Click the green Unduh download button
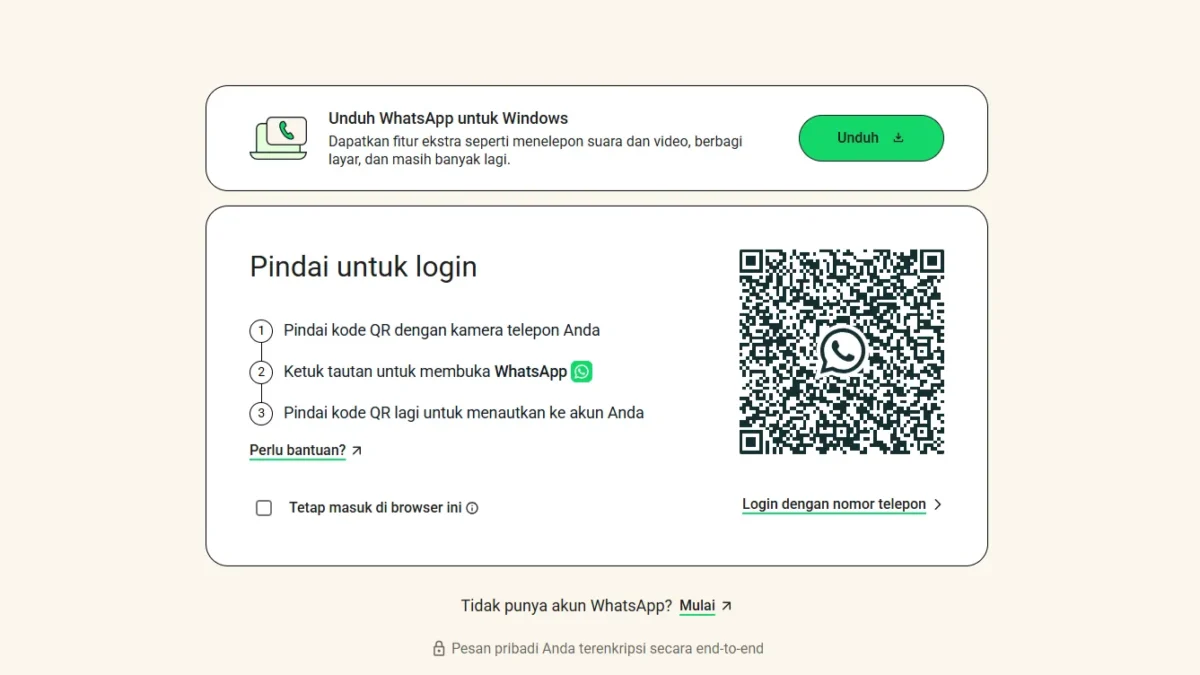This screenshot has height=675, width=1200. coord(871,138)
